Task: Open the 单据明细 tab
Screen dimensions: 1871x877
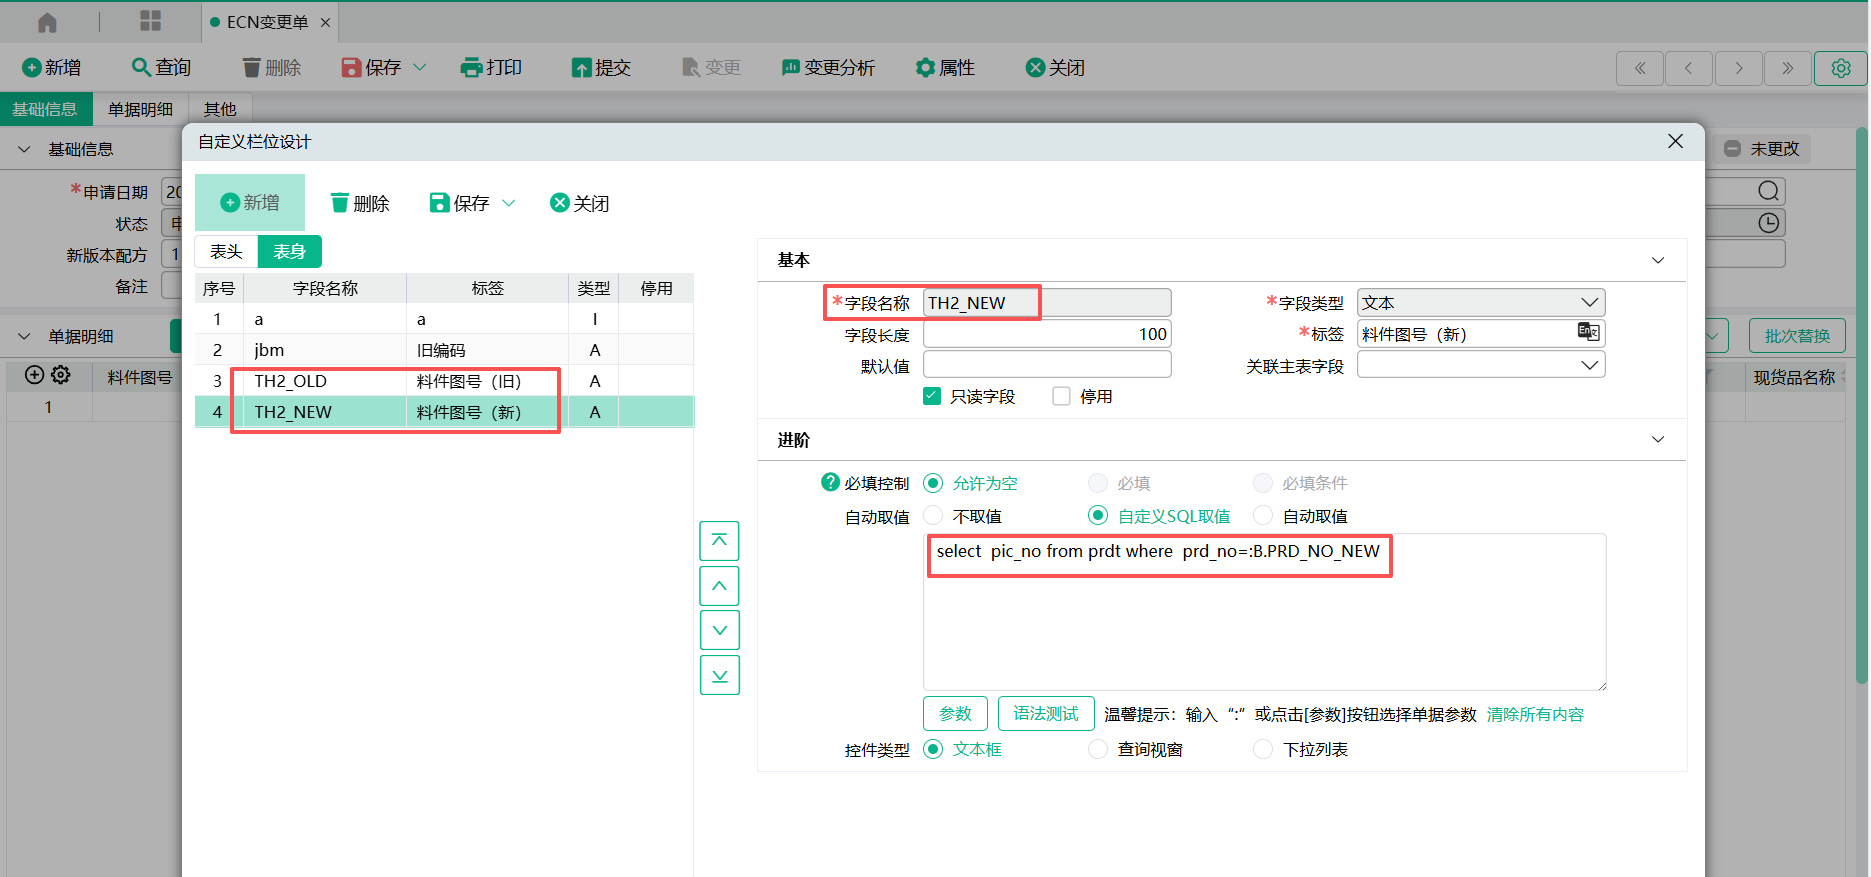Action: [x=140, y=109]
